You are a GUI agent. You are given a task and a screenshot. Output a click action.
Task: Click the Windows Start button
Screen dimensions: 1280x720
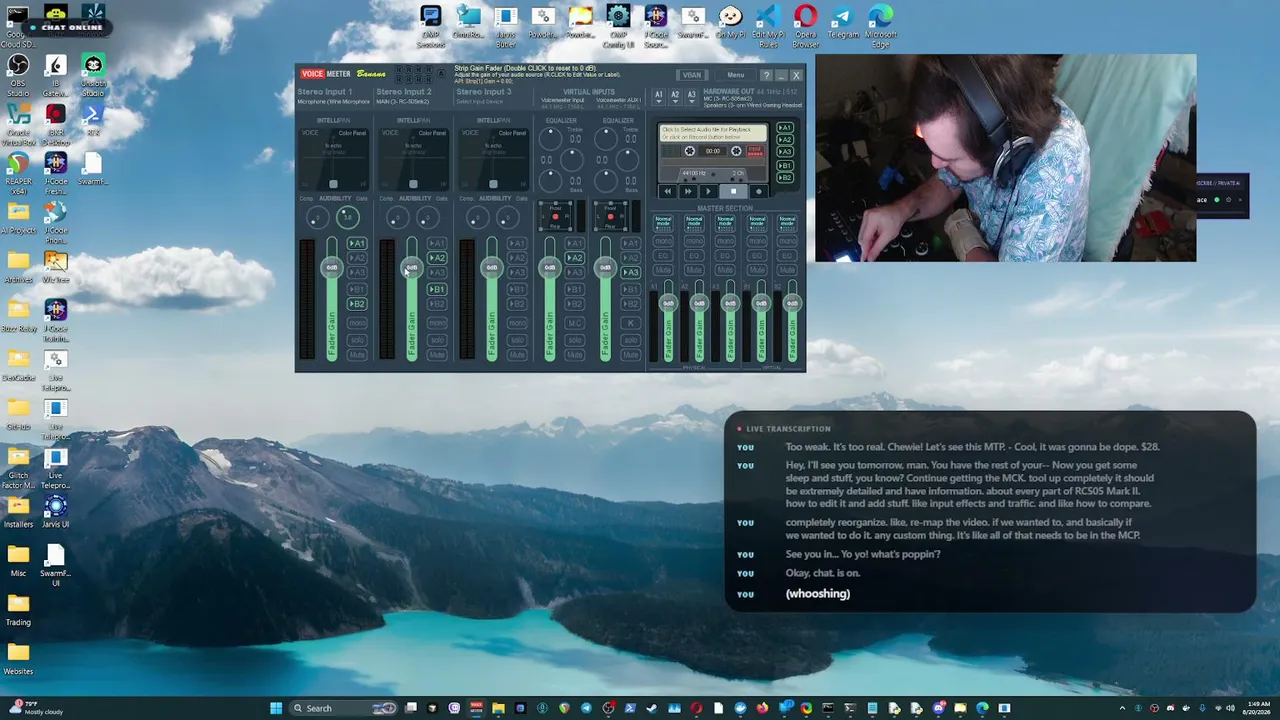coord(276,708)
